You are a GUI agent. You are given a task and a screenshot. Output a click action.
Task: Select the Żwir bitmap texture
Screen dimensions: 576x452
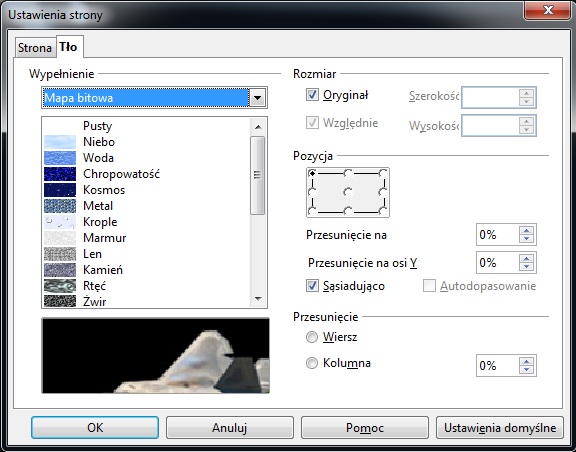pos(146,301)
